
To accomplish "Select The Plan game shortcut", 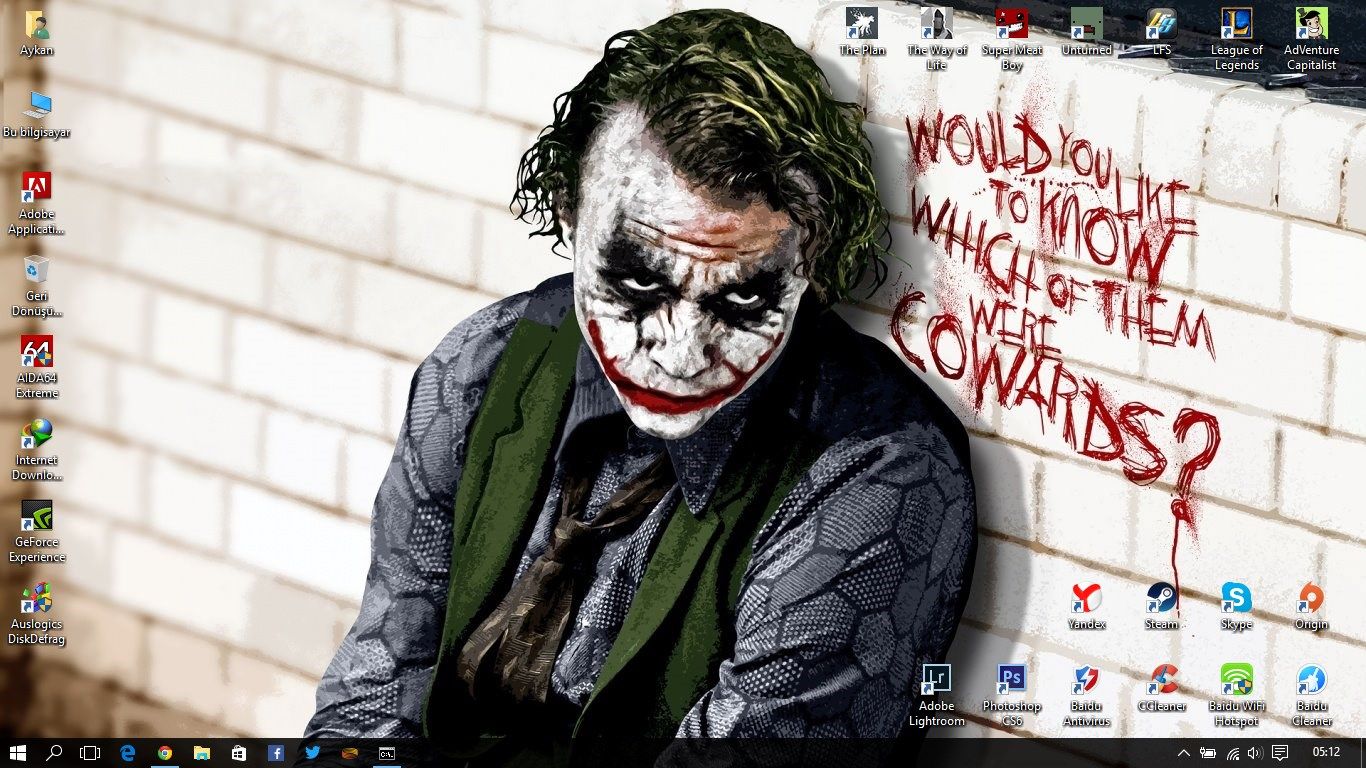I will coord(862,32).
